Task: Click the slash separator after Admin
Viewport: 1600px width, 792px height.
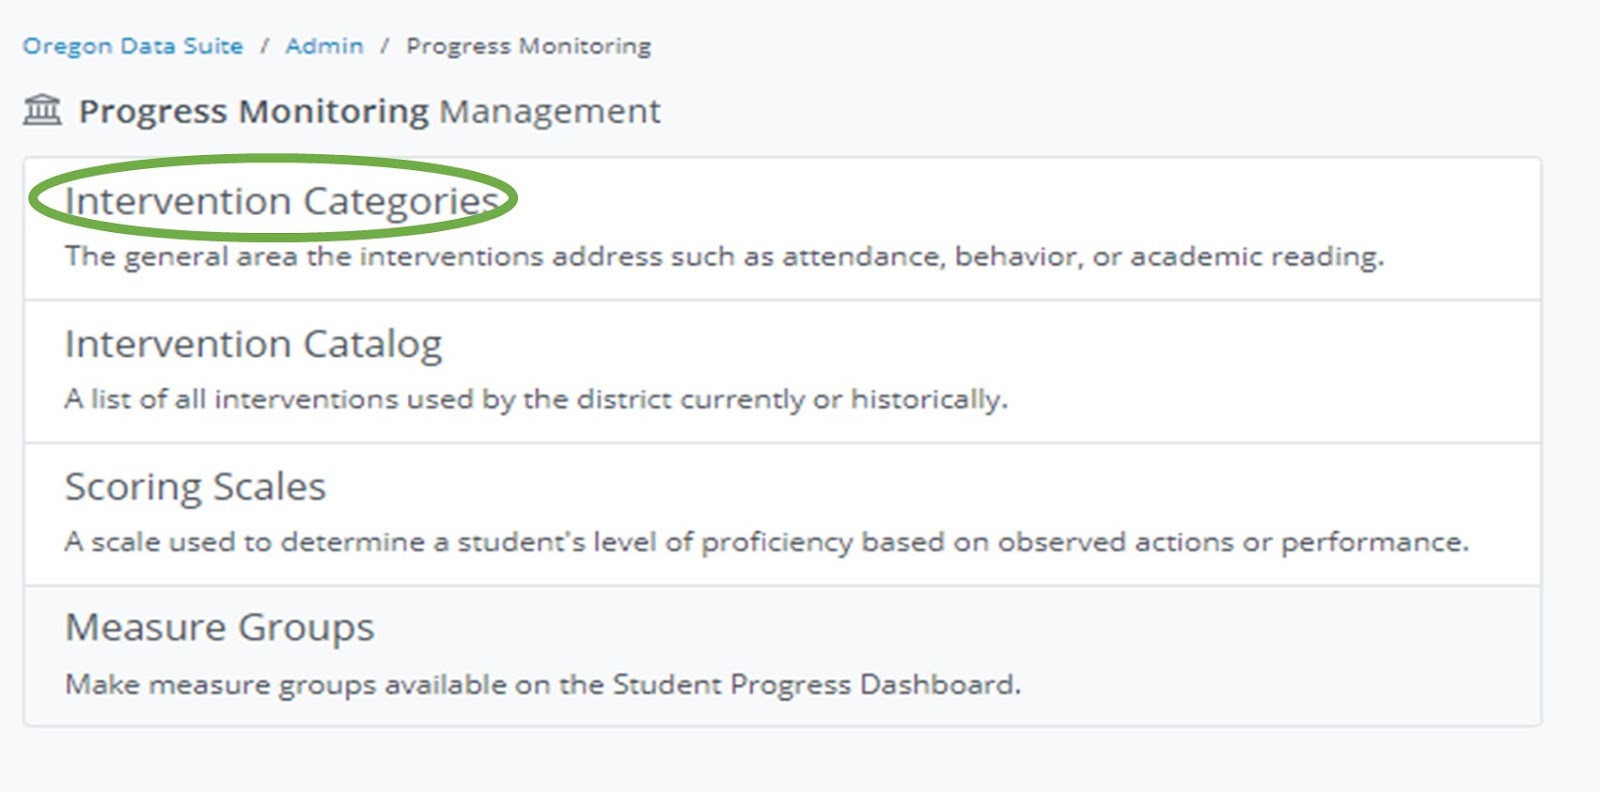Action: tap(385, 46)
